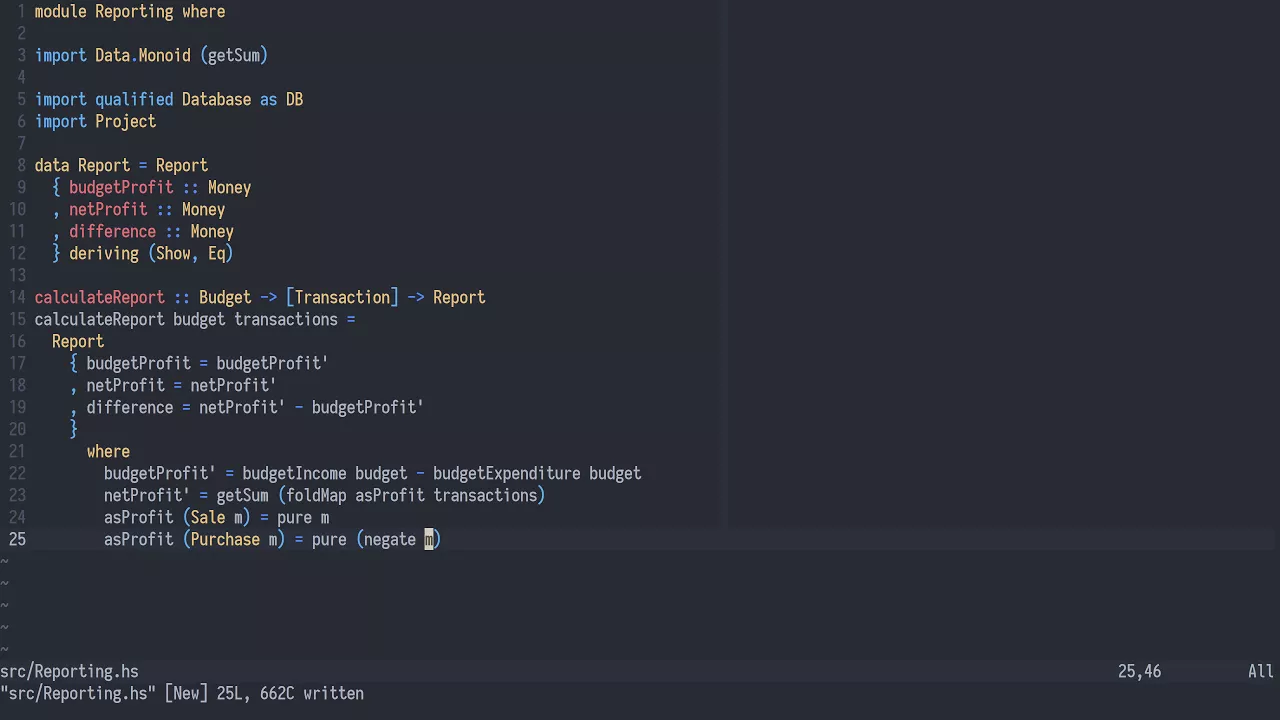This screenshot has height=720, width=1280.
Task: Click the cursor block after negate
Action: coord(429,540)
